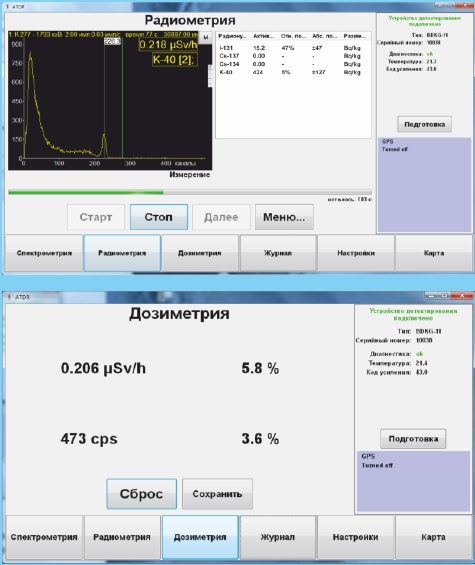
Task: Click the ATOM app icon in Радиометрия title bar
Action: tap(8, 6)
